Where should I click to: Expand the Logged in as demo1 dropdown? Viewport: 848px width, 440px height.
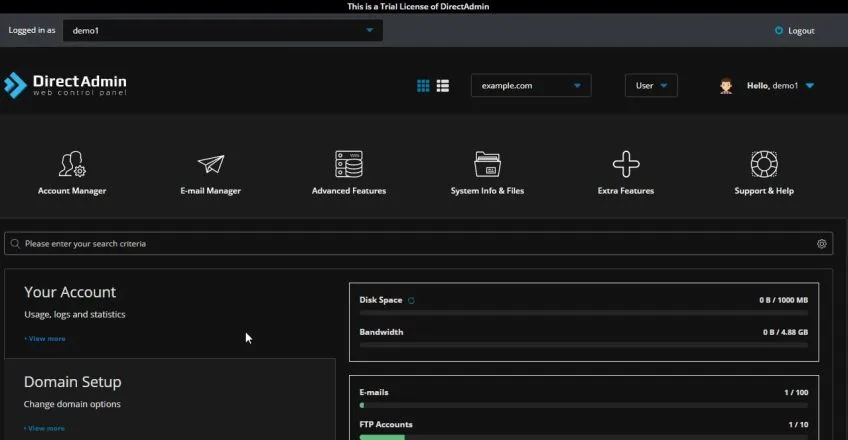pos(222,30)
